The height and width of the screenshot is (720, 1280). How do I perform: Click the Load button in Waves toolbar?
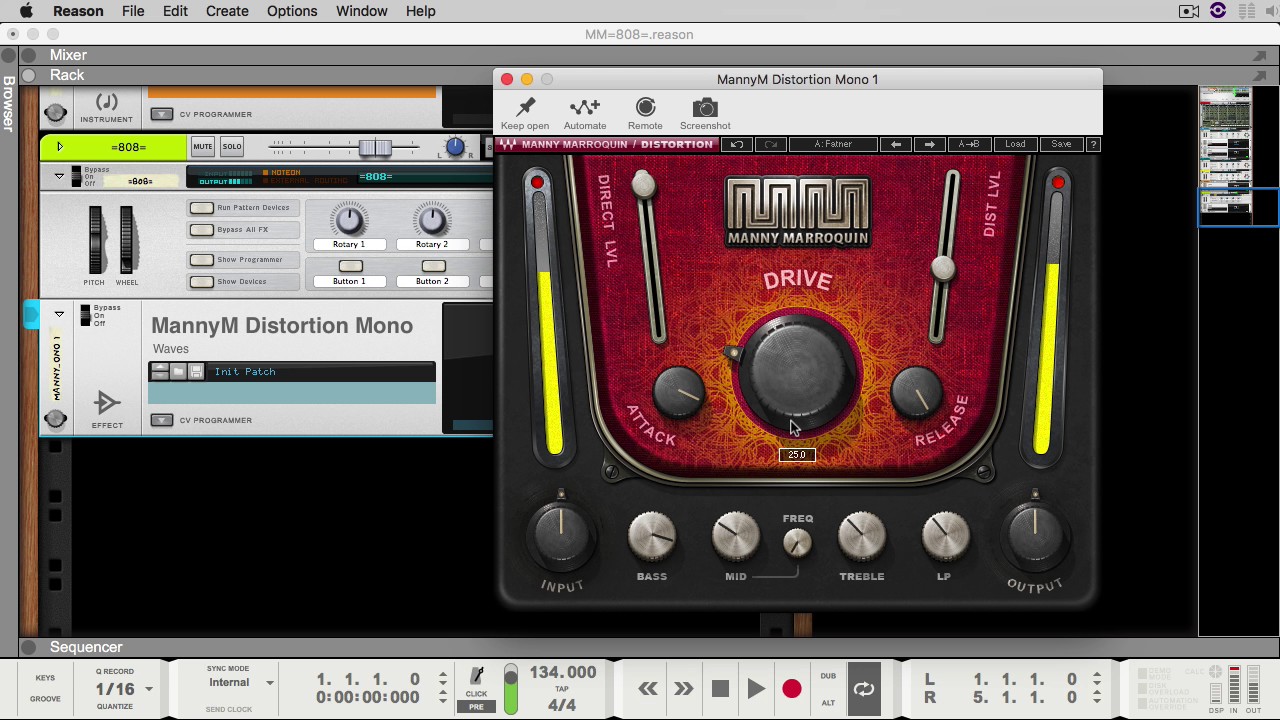click(1015, 144)
